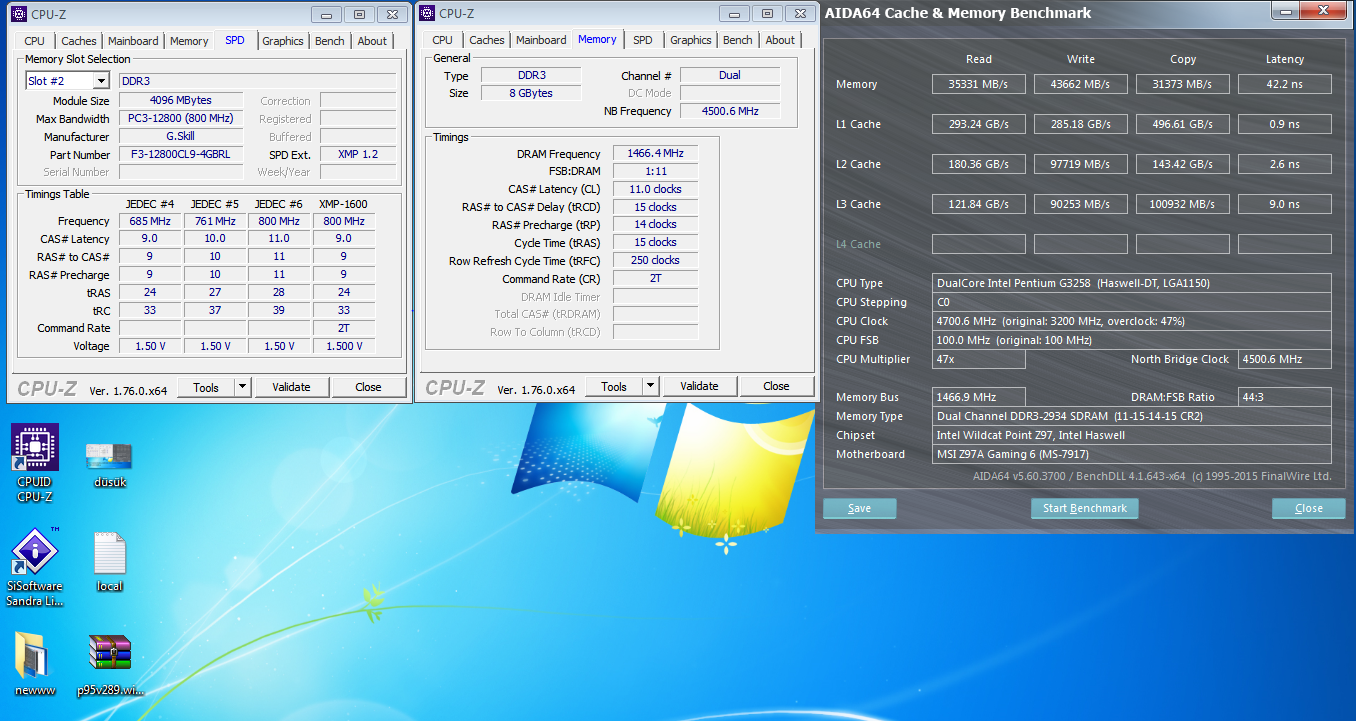1356x721 pixels.
Task: Open the düsük desktop icon
Action: [x=109, y=464]
